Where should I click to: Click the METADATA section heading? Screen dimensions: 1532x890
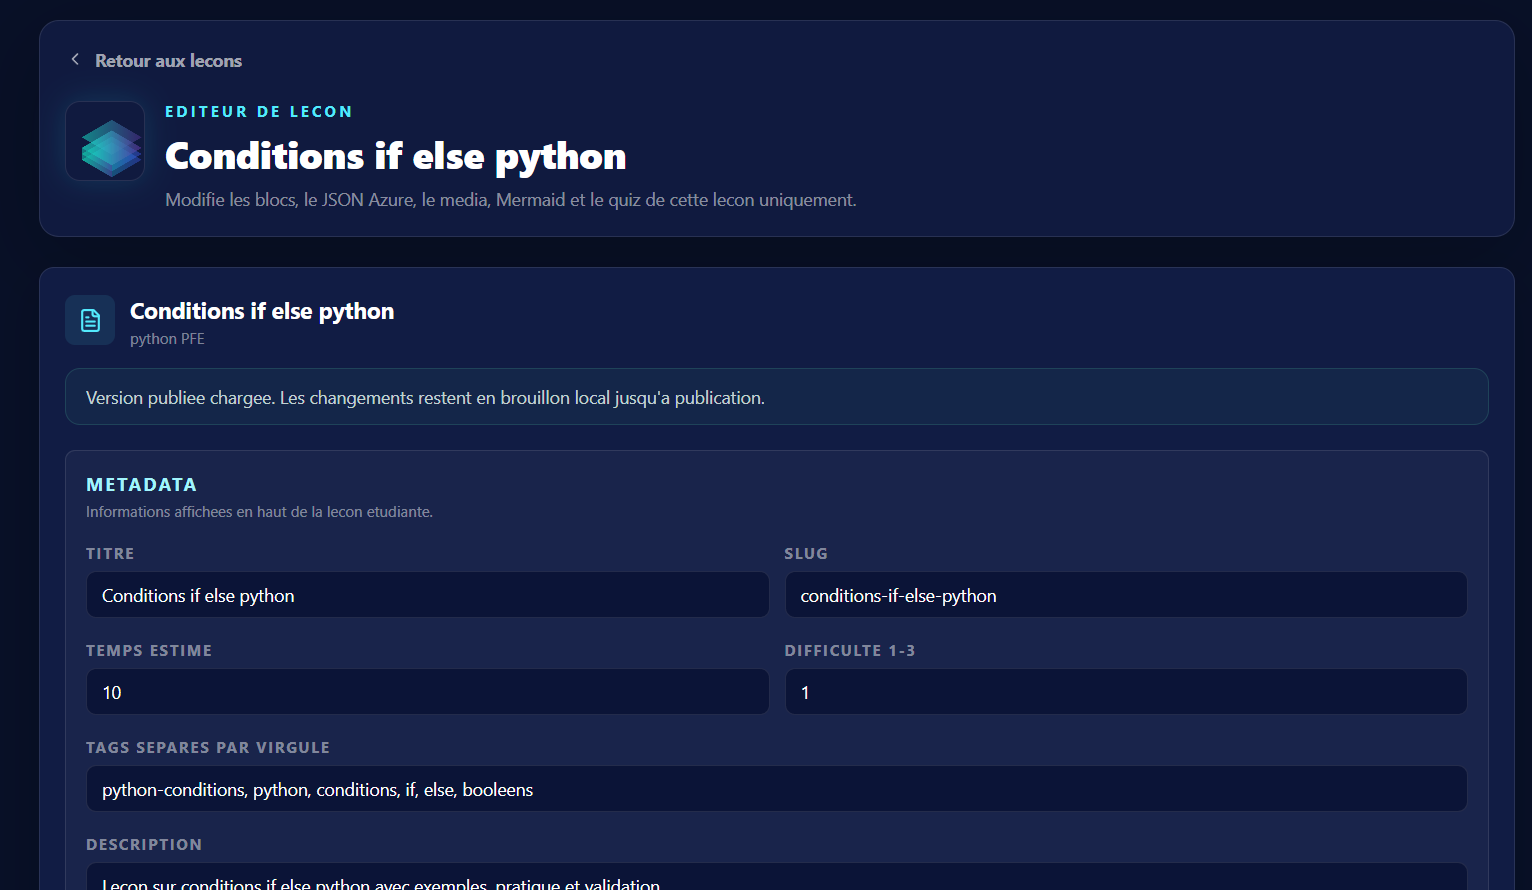[141, 485]
